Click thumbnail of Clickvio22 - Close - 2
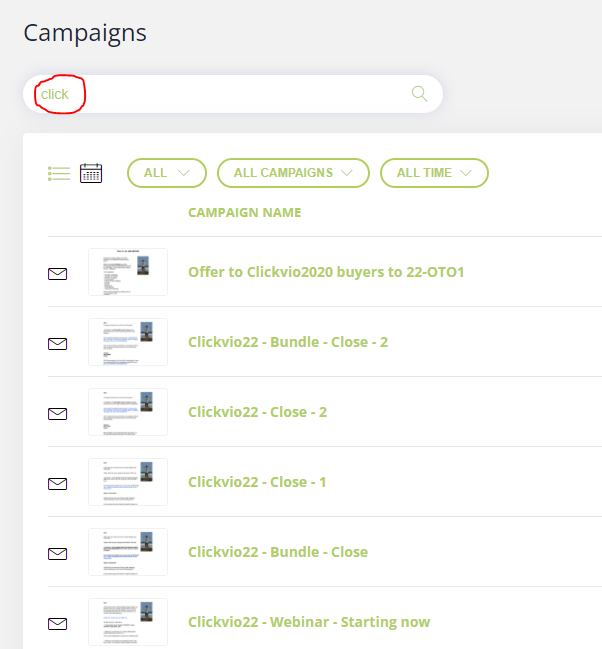Viewport: 602px width, 649px height. [x=128, y=412]
